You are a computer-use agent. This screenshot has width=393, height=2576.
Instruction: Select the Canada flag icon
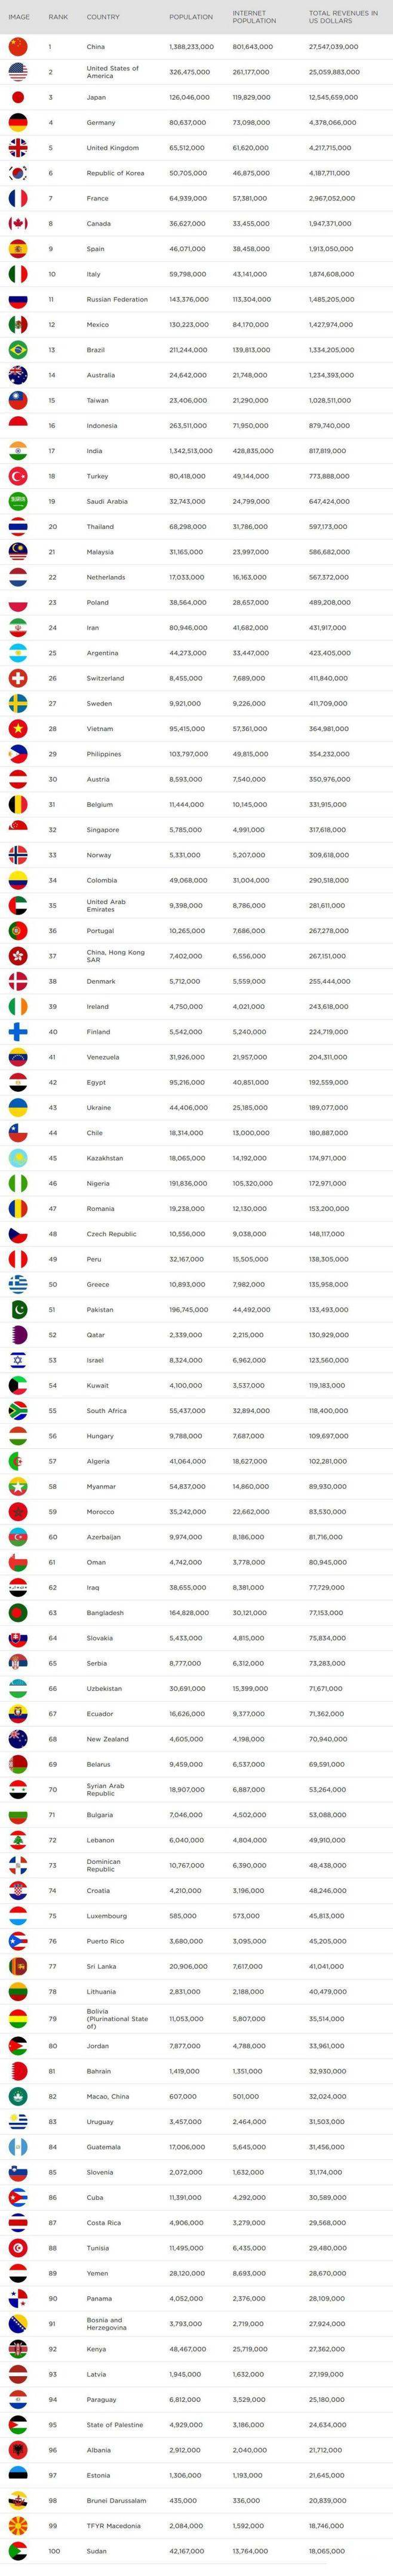tap(18, 223)
